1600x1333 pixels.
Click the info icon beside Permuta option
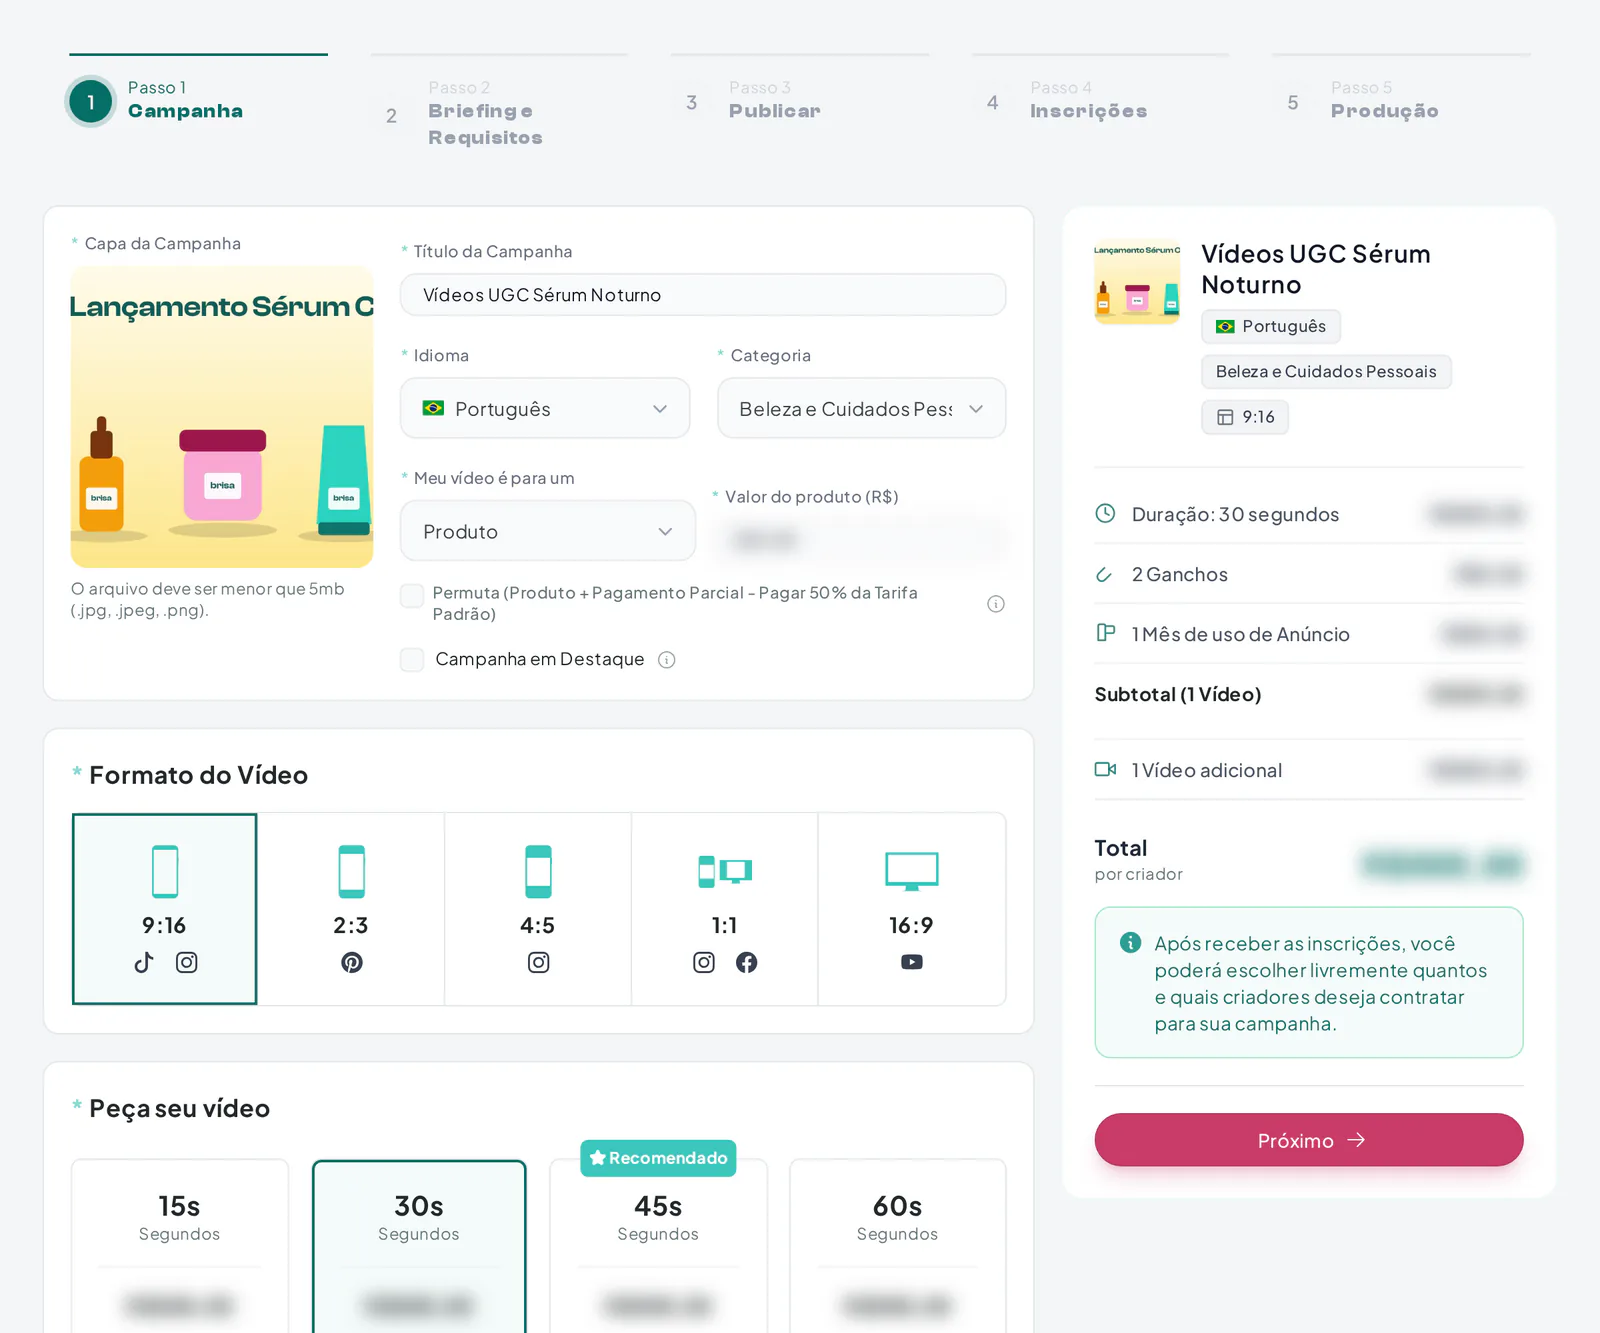996,604
